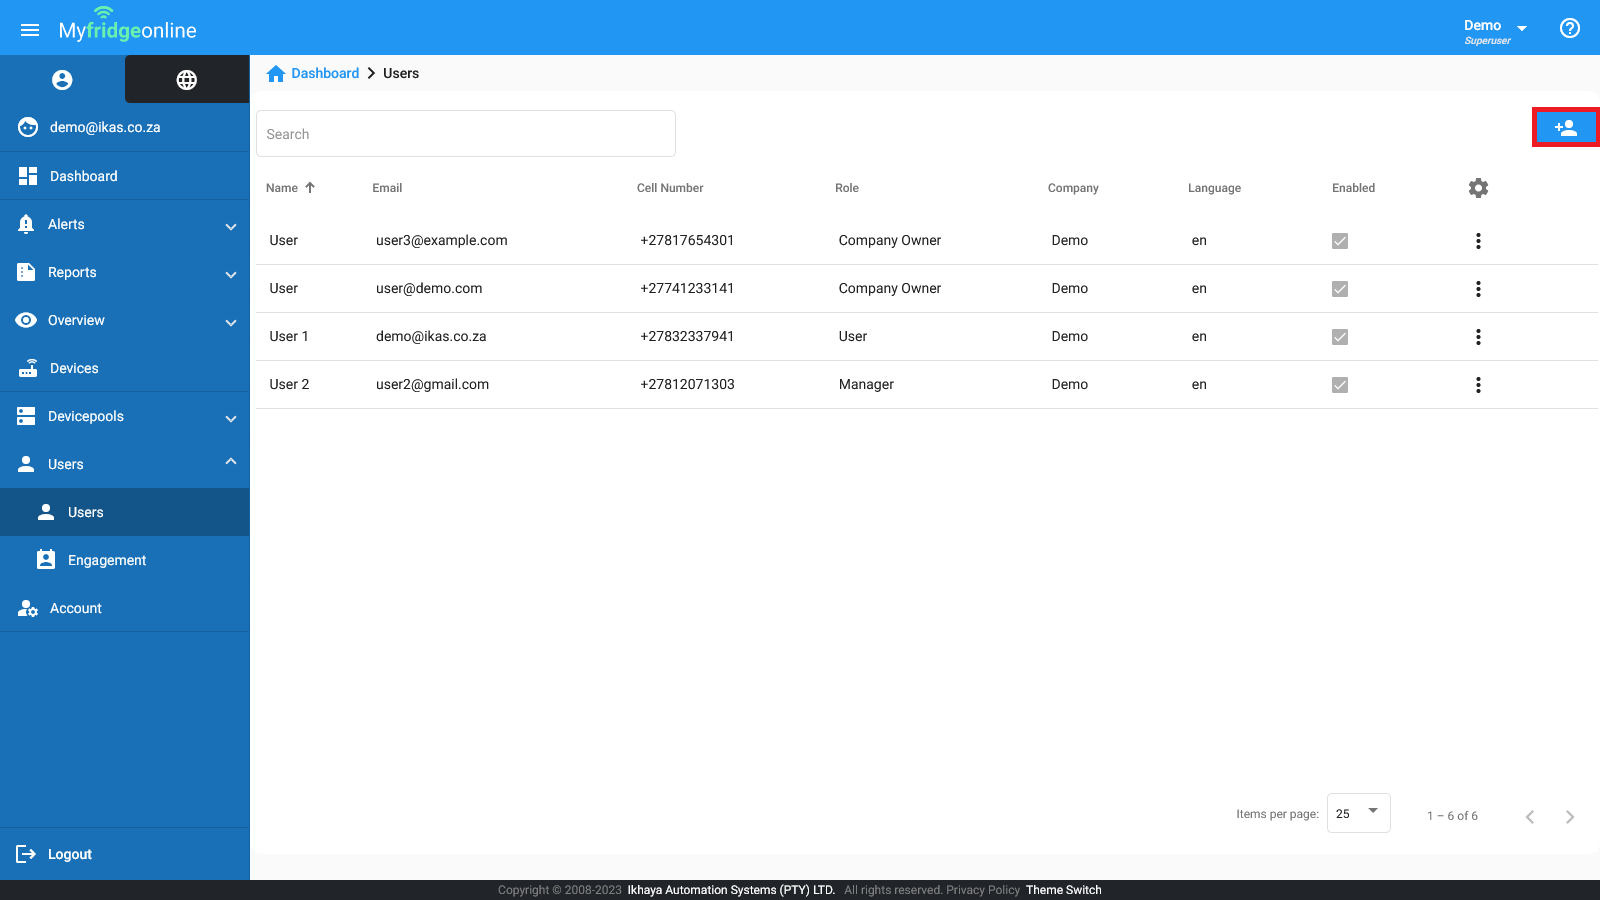The height and width of the screenshot is (900, 1600).
Task: Expand the Overview menu chevron
Action: pyautogui.click(x=231, y=322)
